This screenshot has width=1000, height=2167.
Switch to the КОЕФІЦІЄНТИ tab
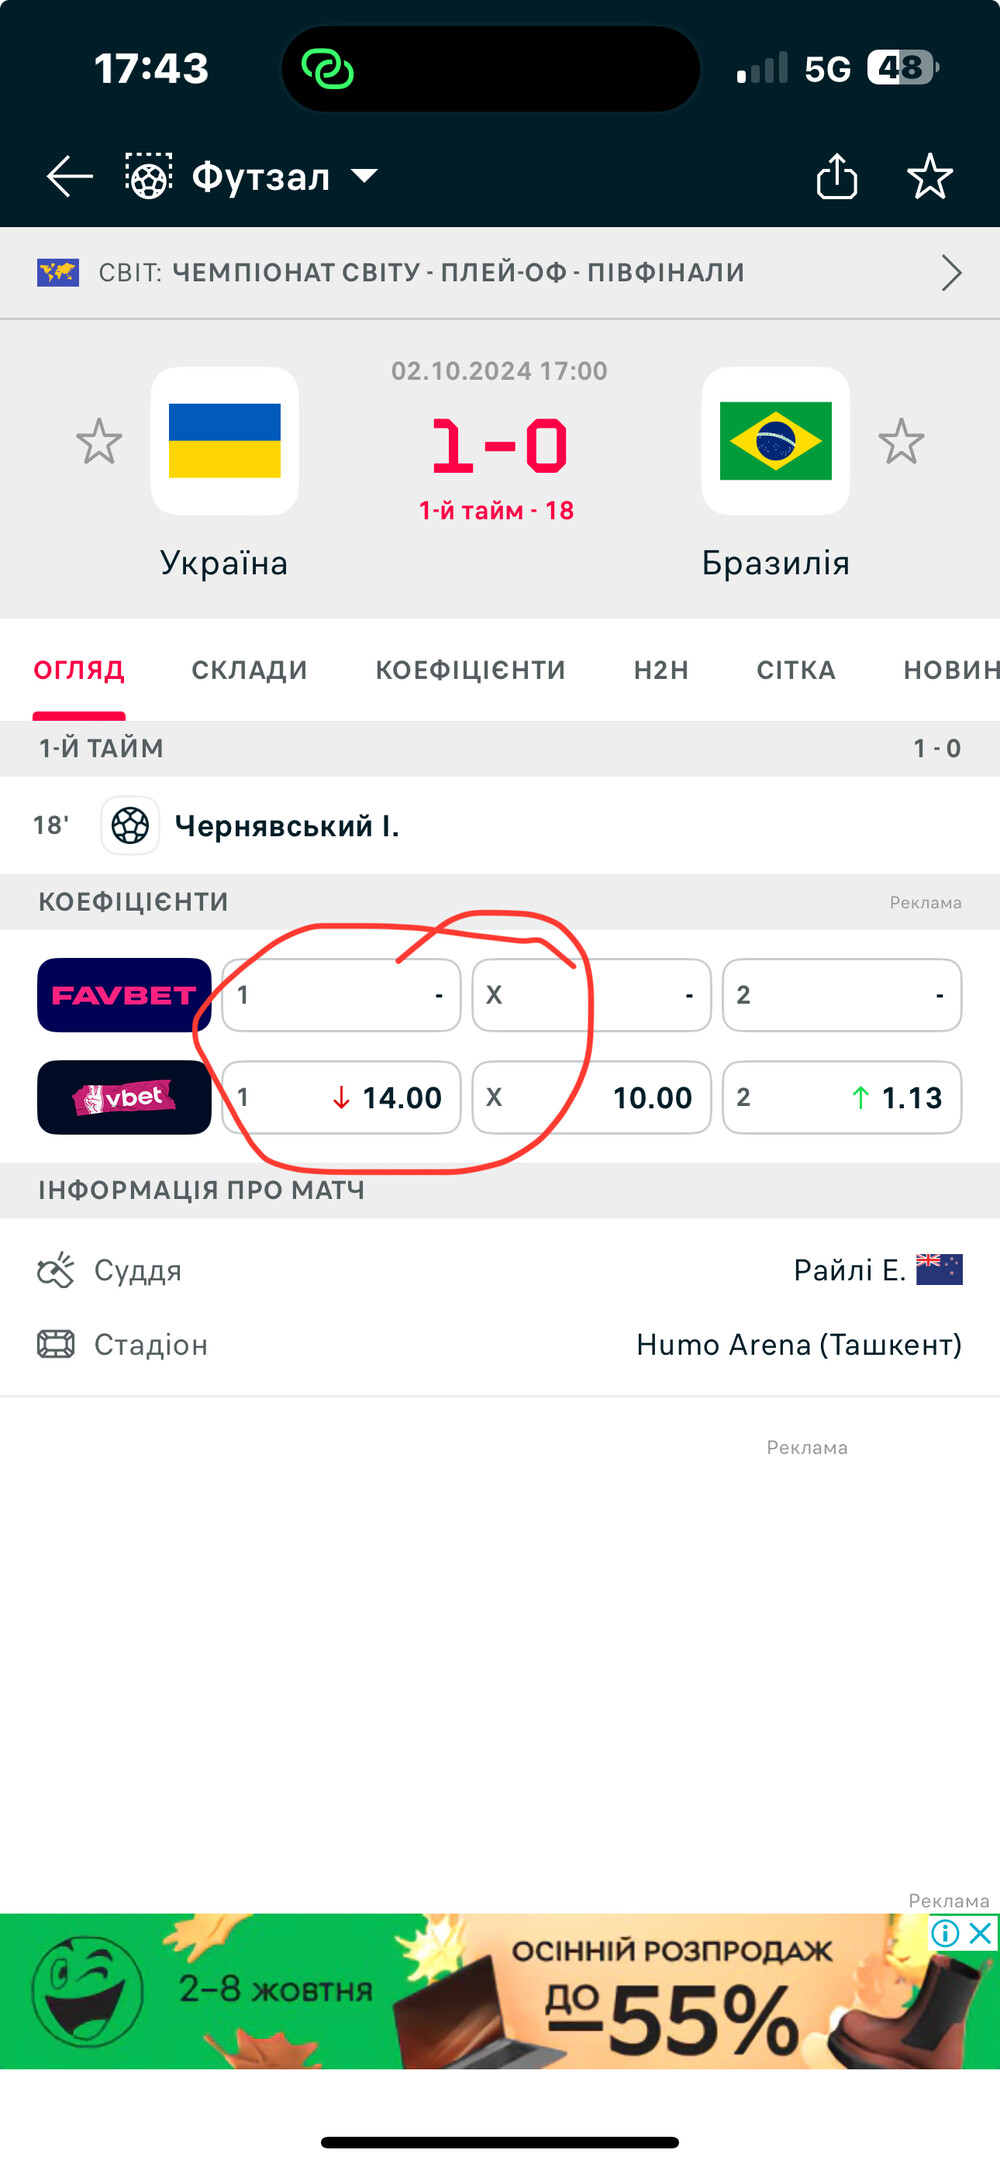[470, 670]
